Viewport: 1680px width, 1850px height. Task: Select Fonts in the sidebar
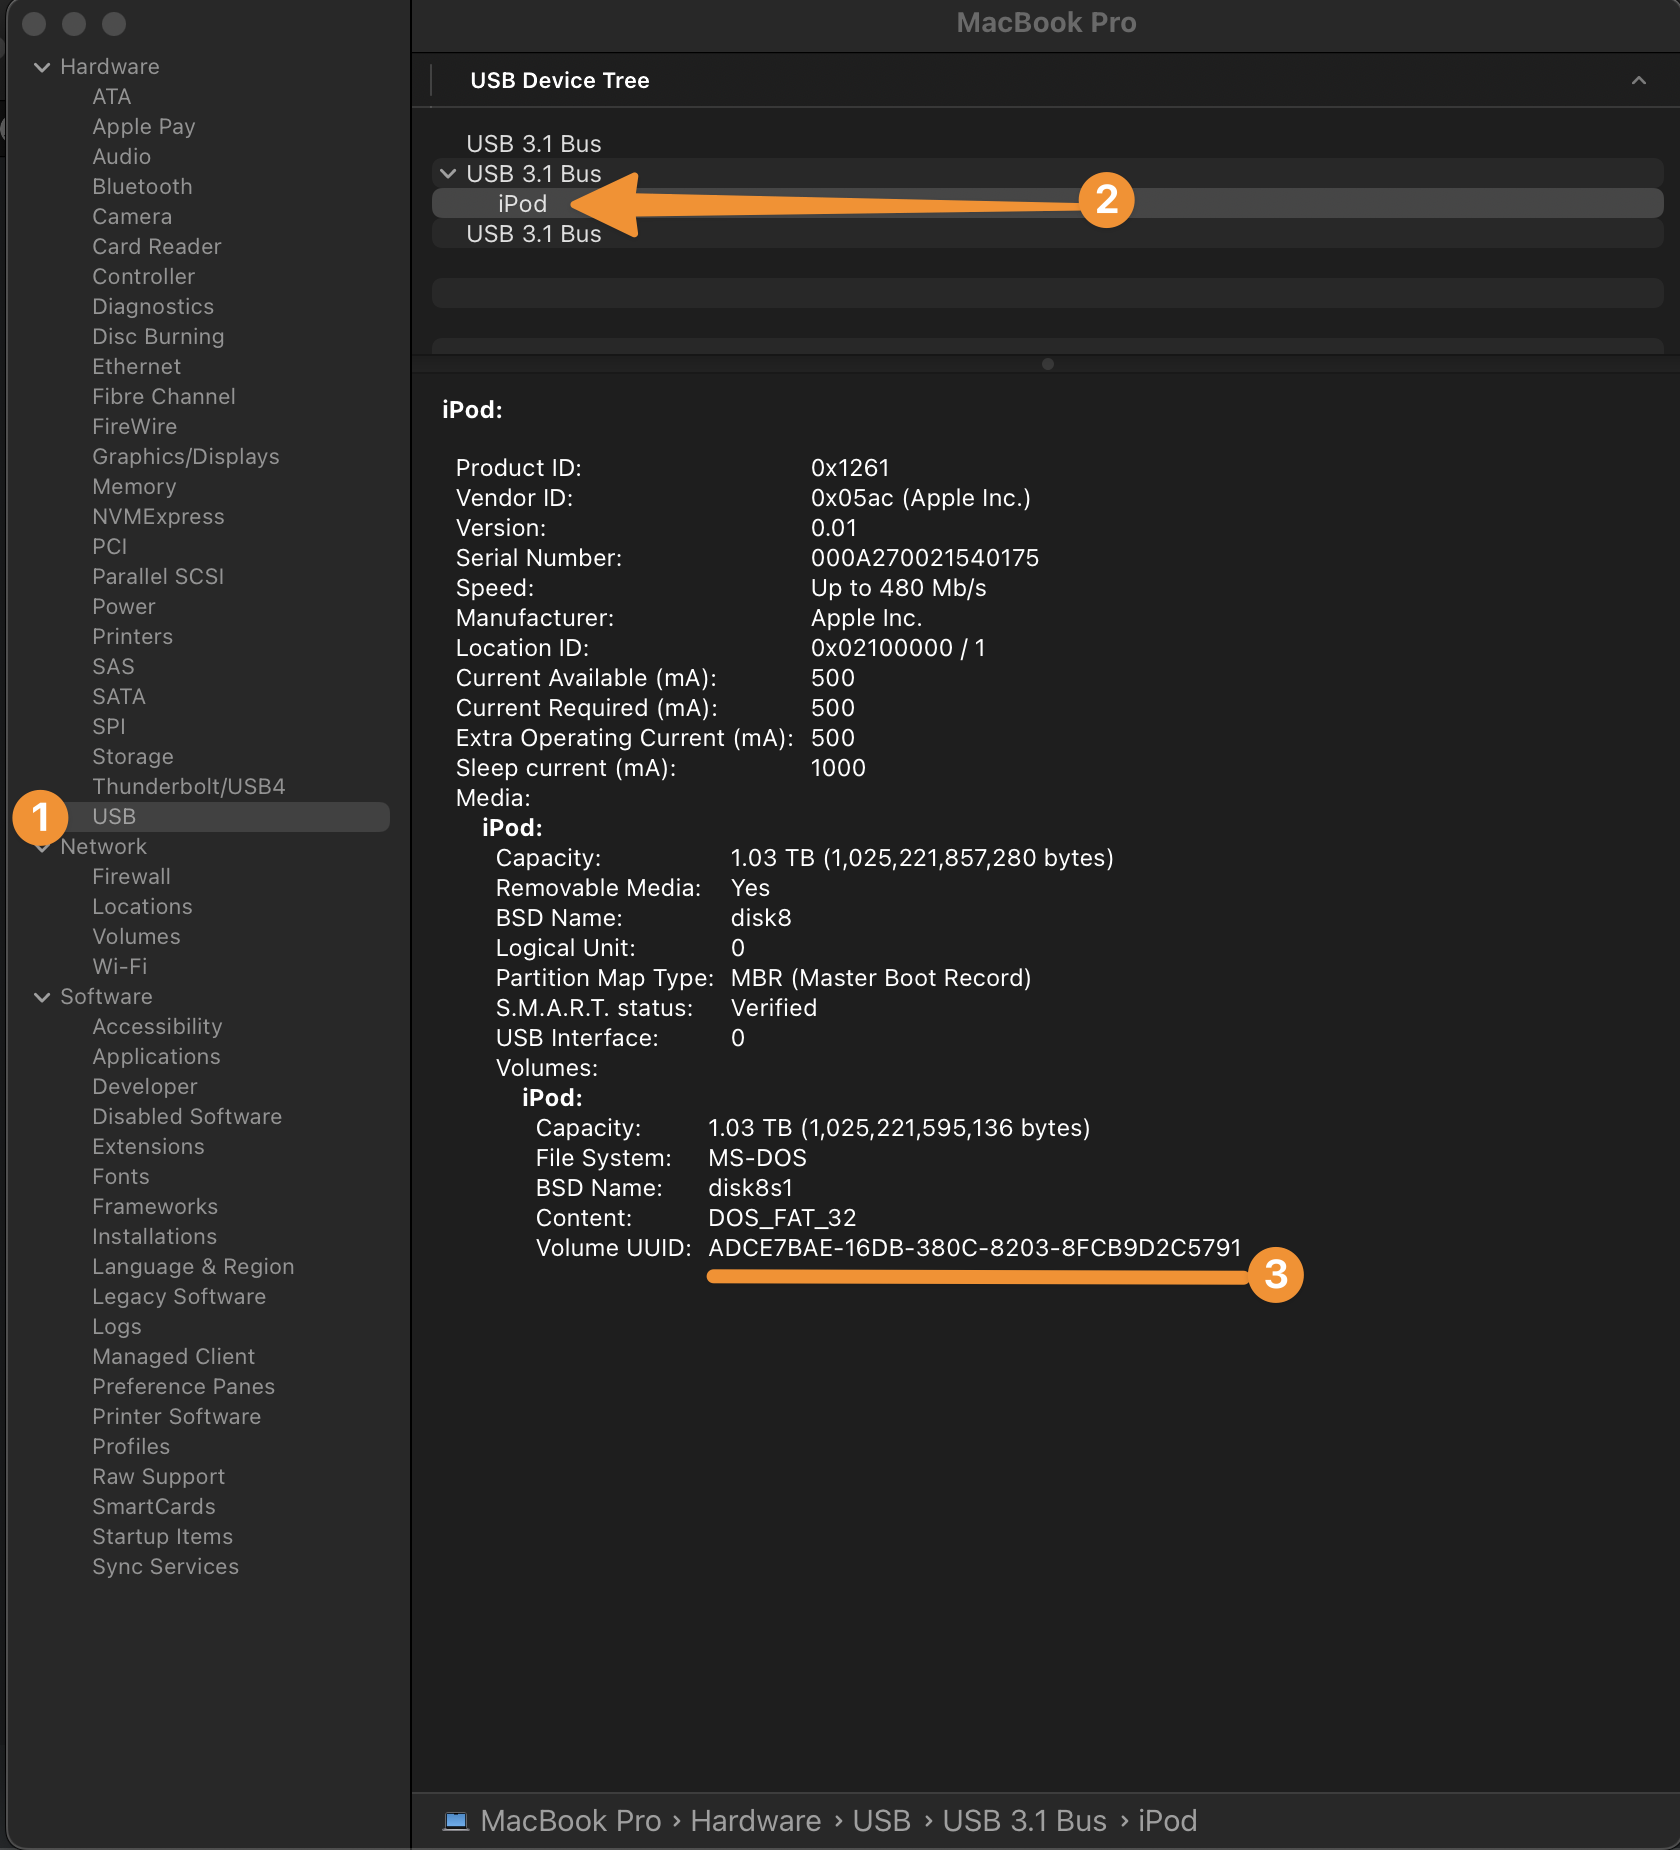(x=121, y=1177)
